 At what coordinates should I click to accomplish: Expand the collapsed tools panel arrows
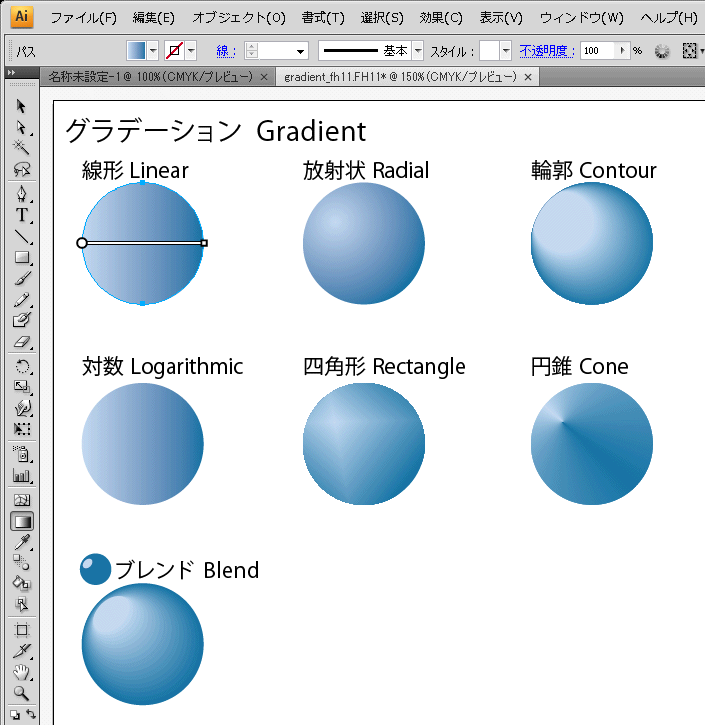tap(11, 73)
